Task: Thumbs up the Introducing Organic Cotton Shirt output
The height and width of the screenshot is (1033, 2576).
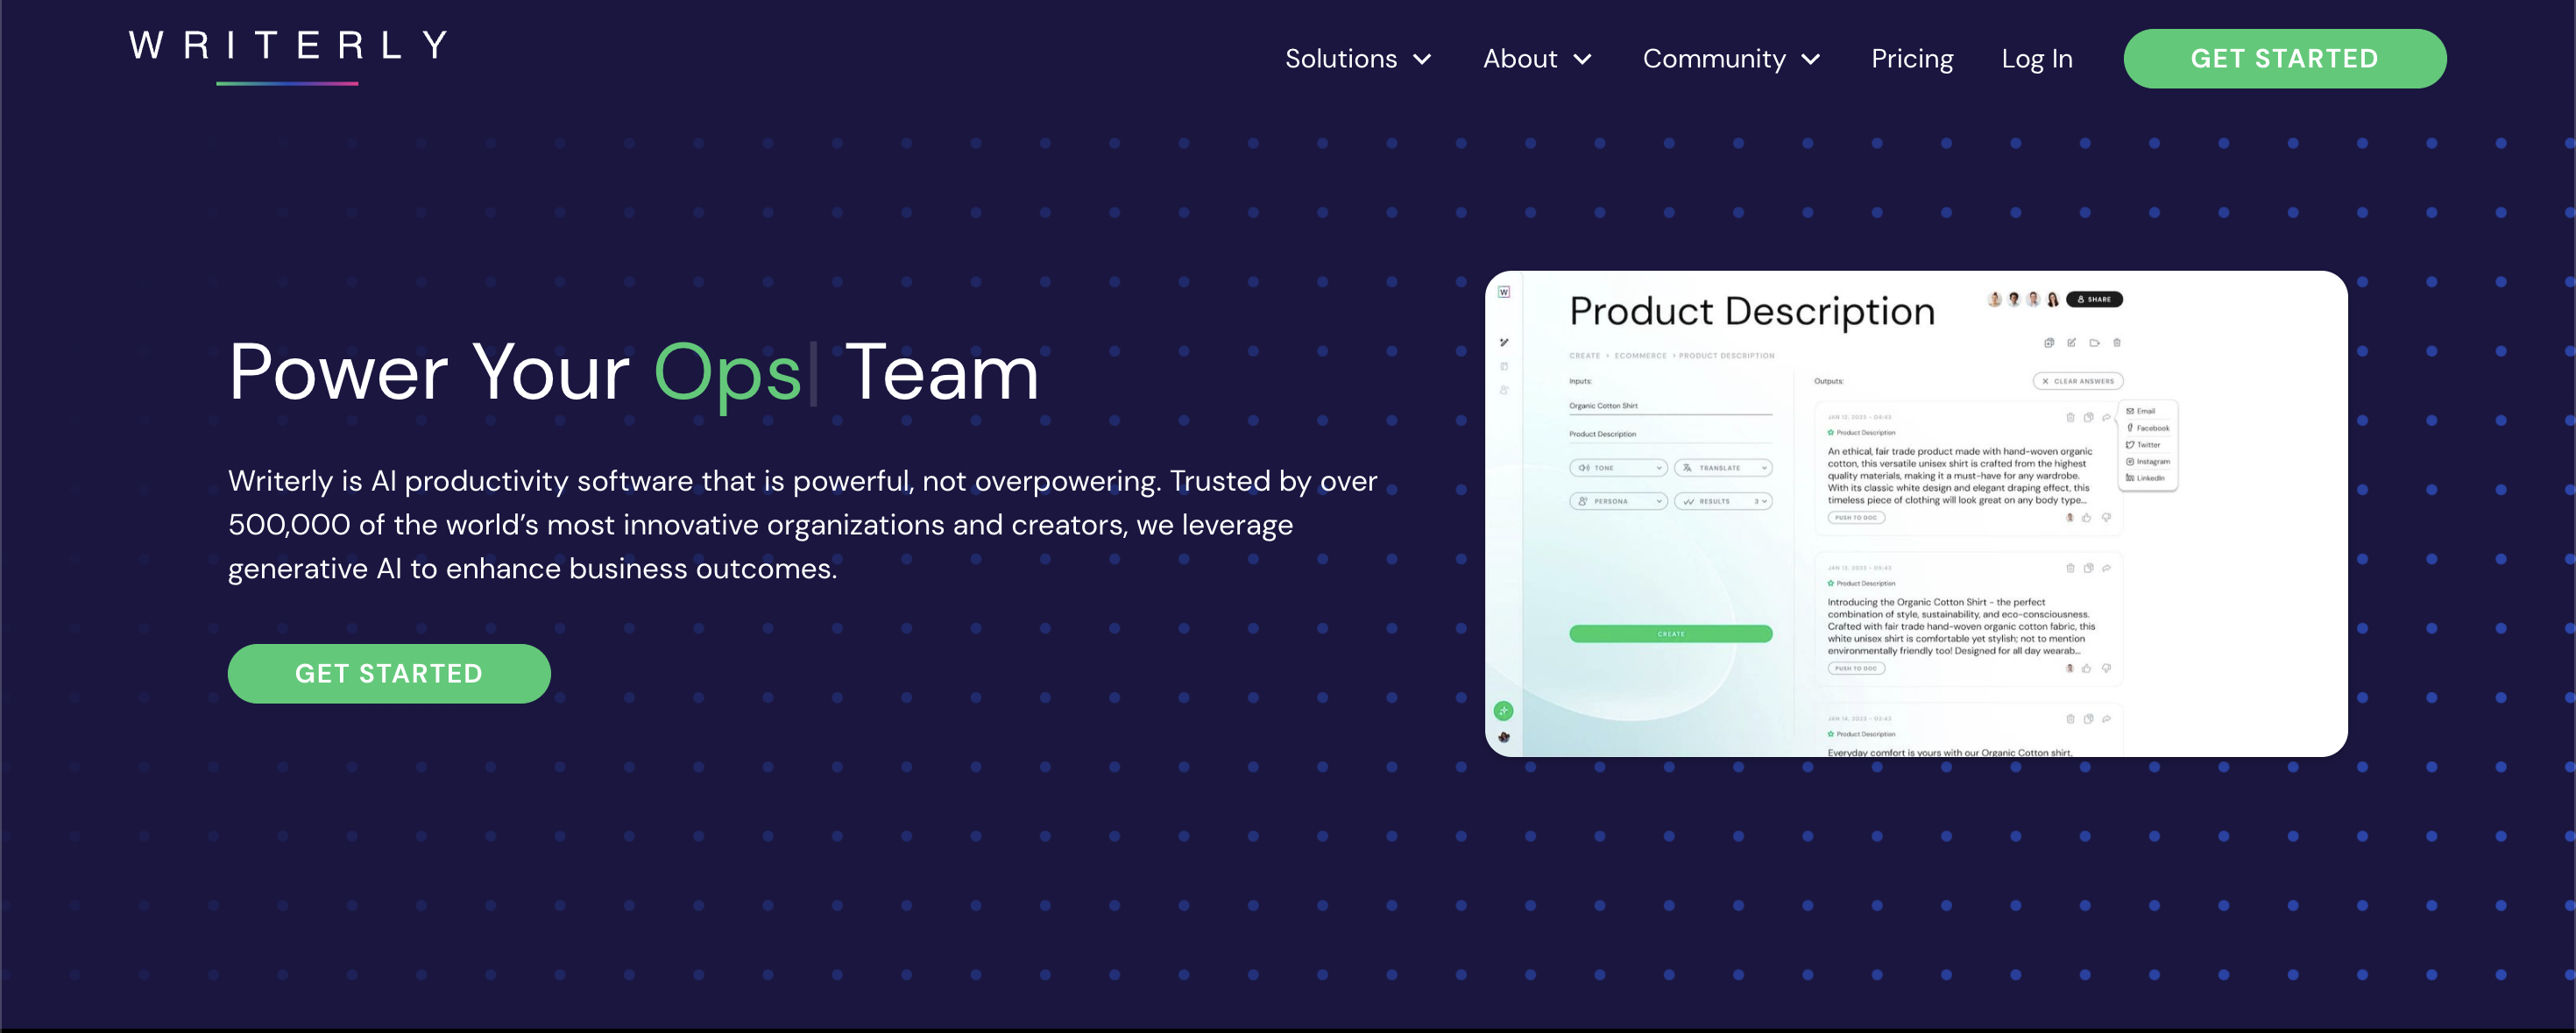Action: (2087, 668)
